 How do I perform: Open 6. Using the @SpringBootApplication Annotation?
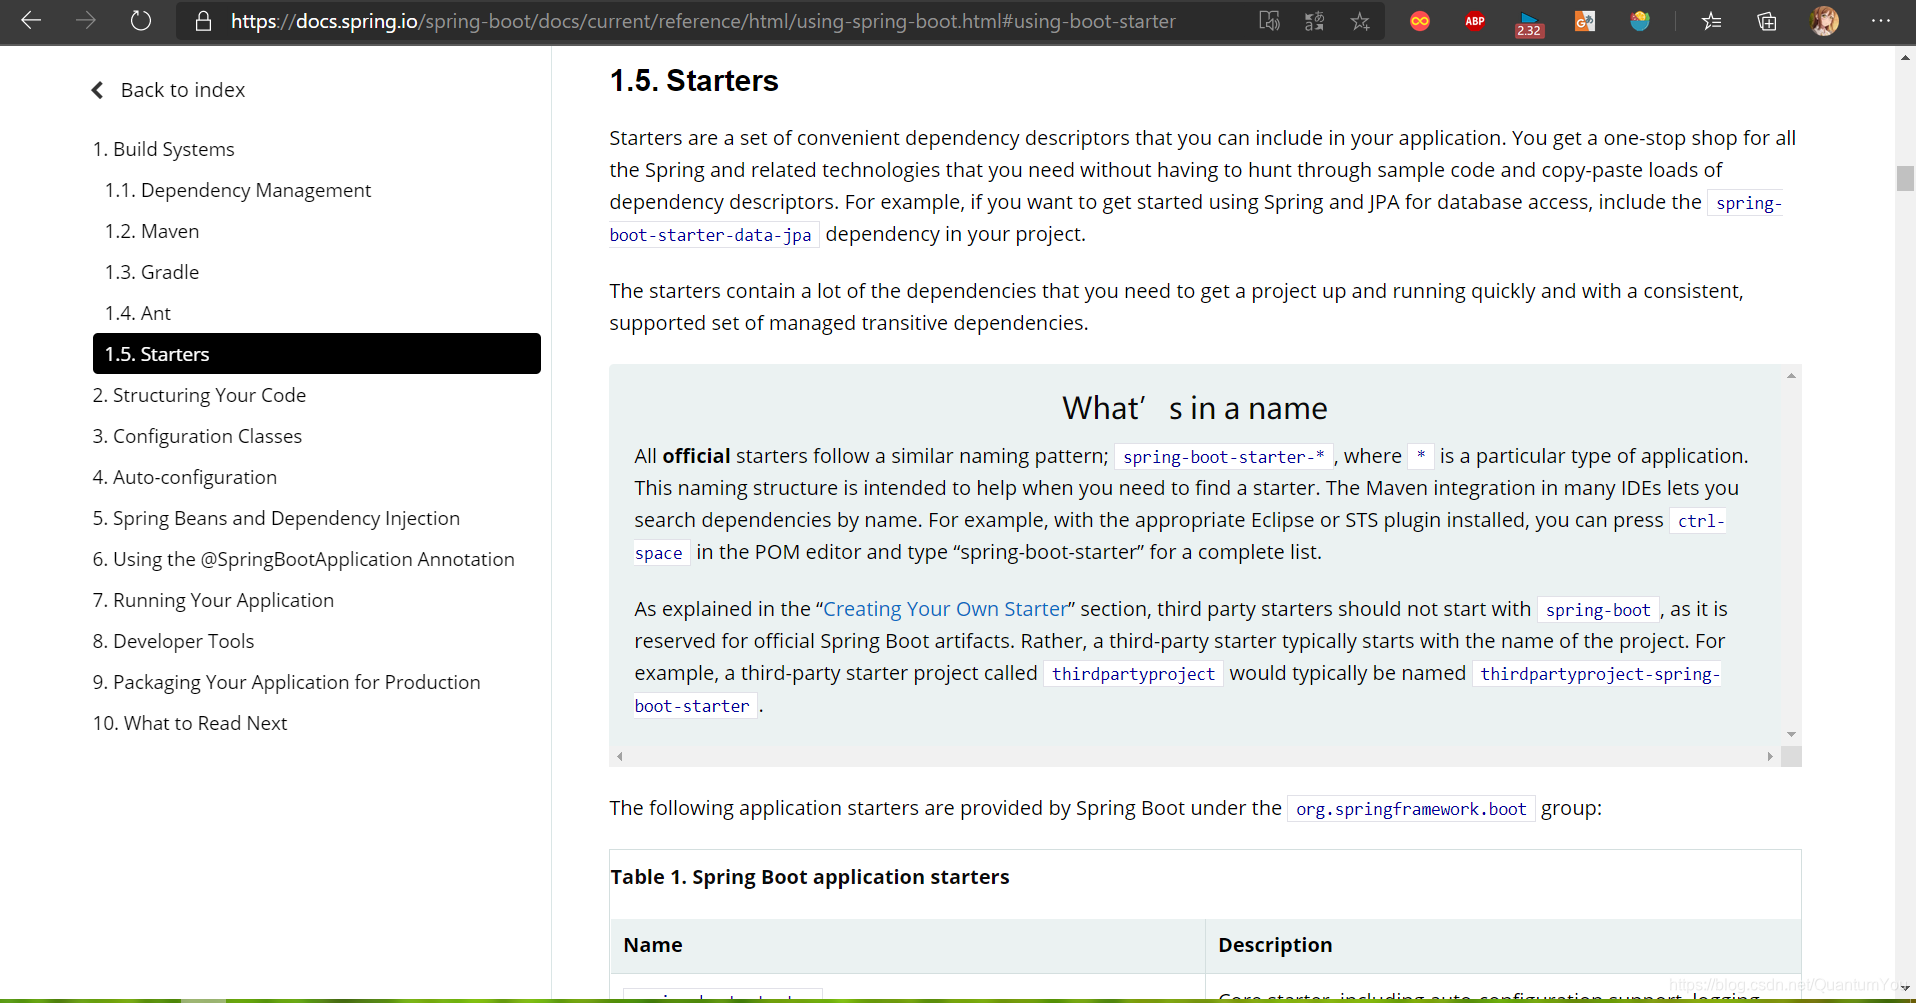(x=304, y=559)
